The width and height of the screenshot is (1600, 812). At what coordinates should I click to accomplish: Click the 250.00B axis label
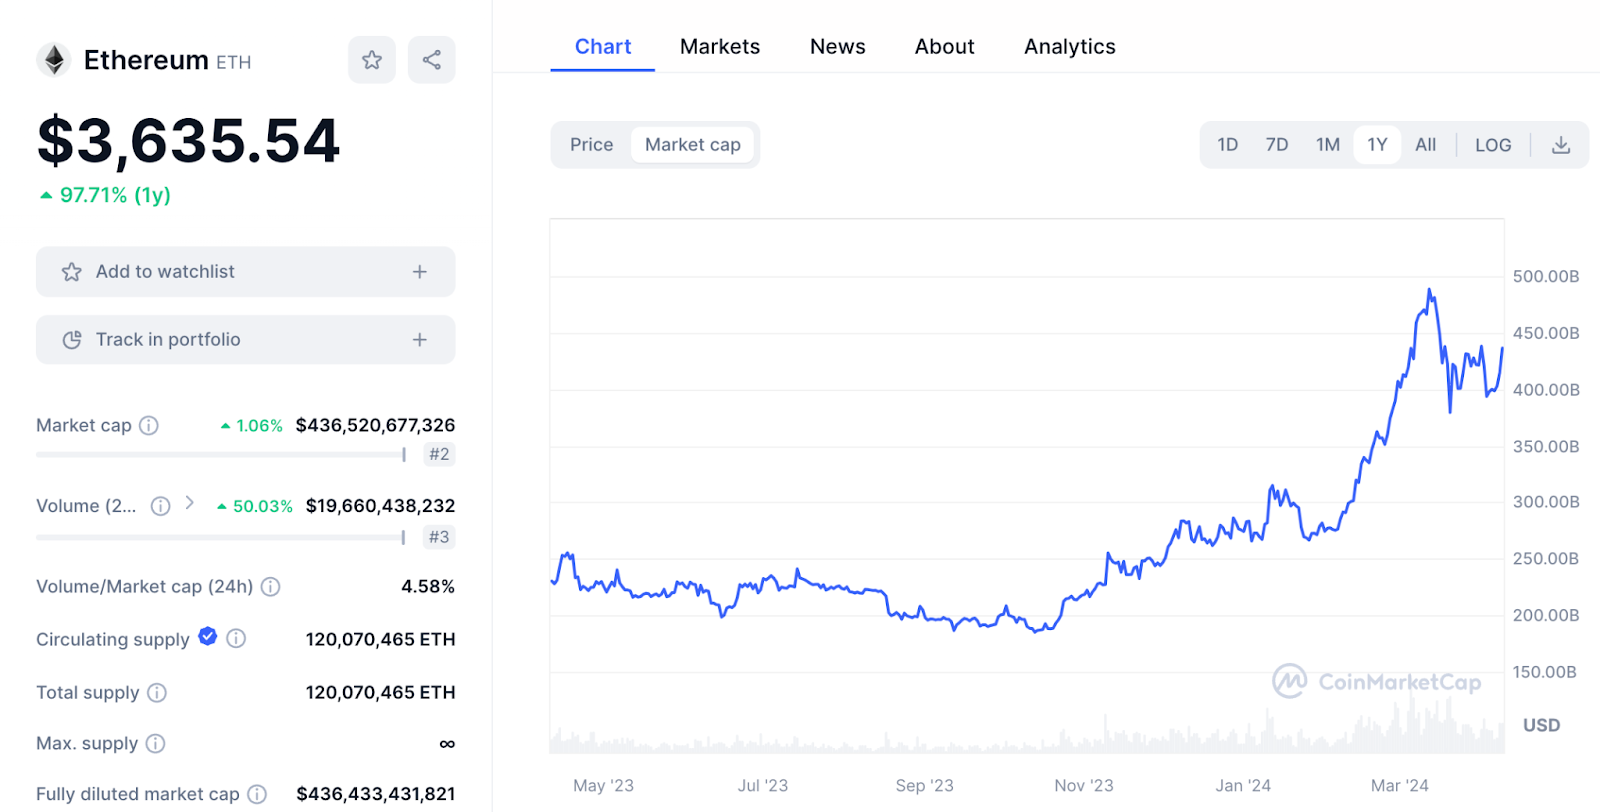1546,559
